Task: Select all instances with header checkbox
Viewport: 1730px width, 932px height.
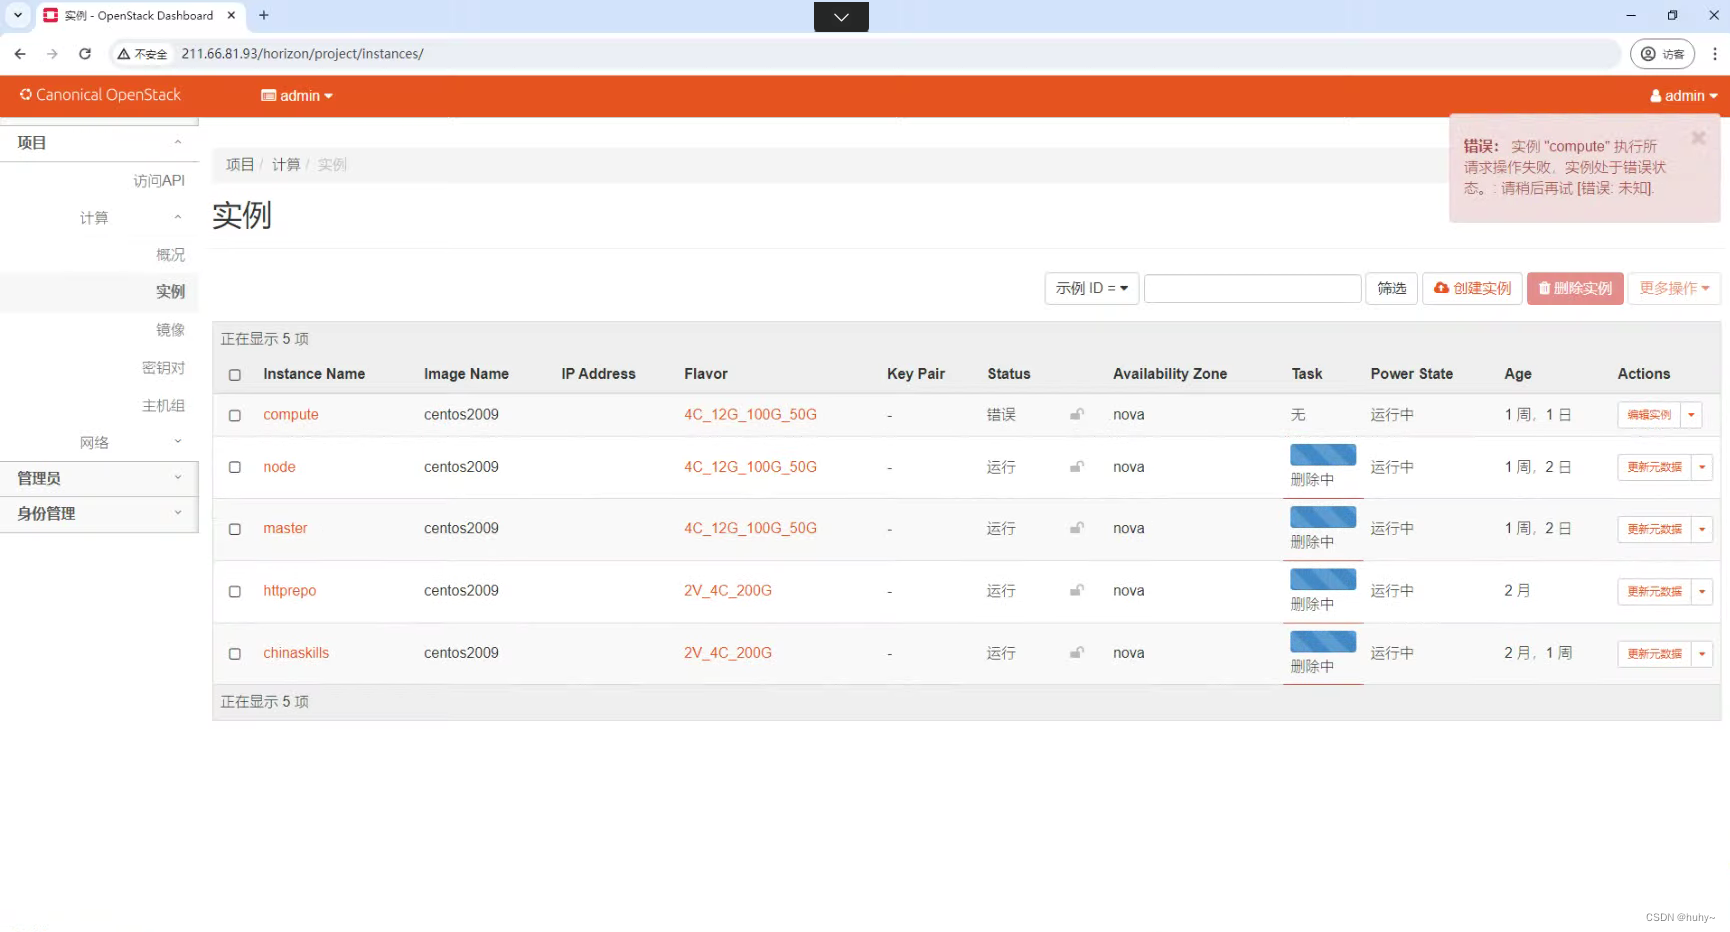Action: [x=235, y=375]
